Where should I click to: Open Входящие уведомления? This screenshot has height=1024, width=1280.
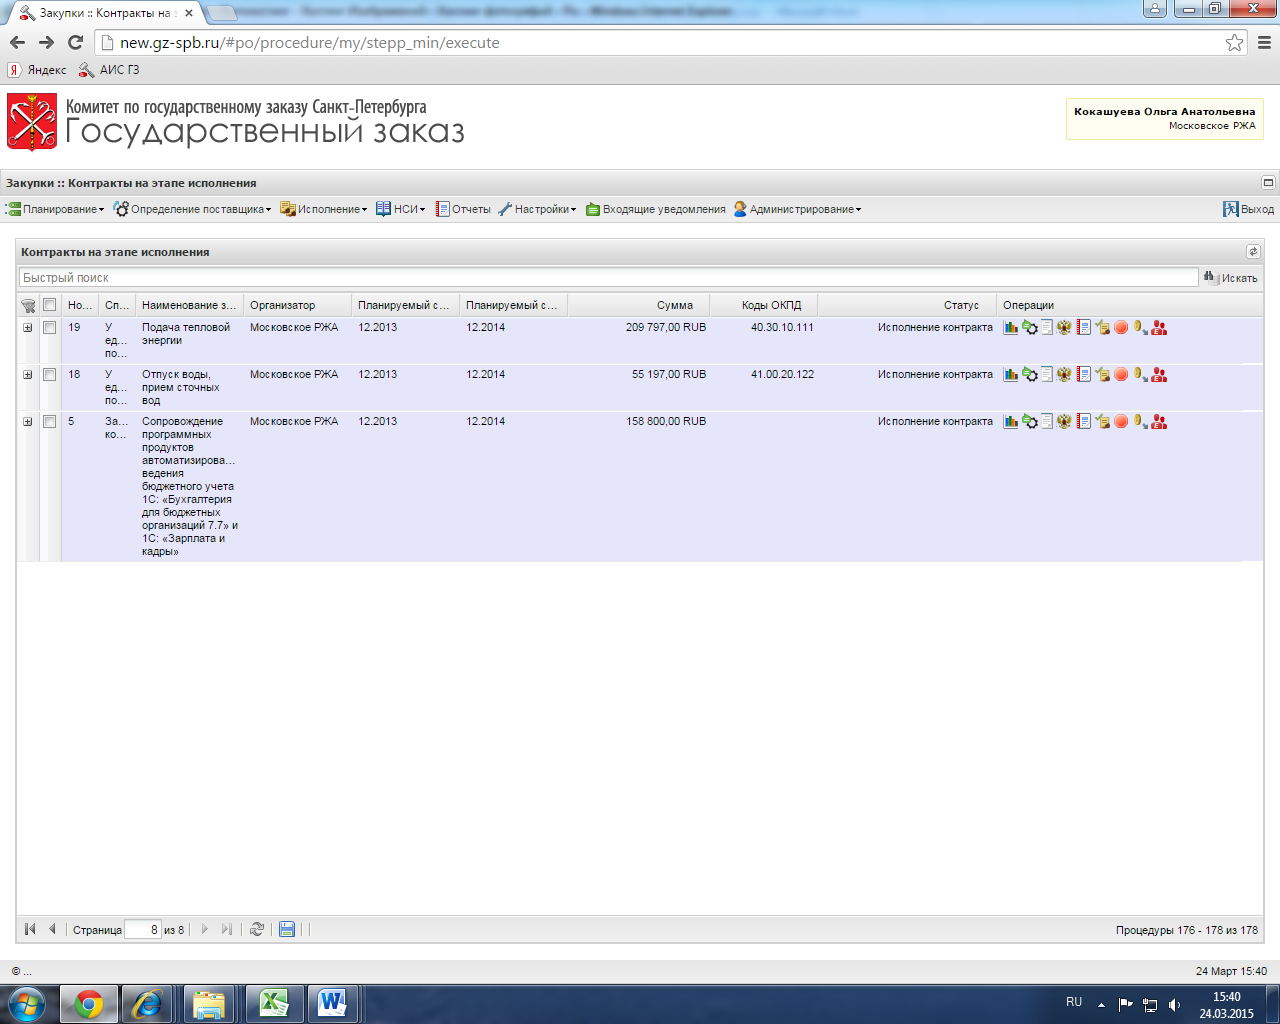655,209
